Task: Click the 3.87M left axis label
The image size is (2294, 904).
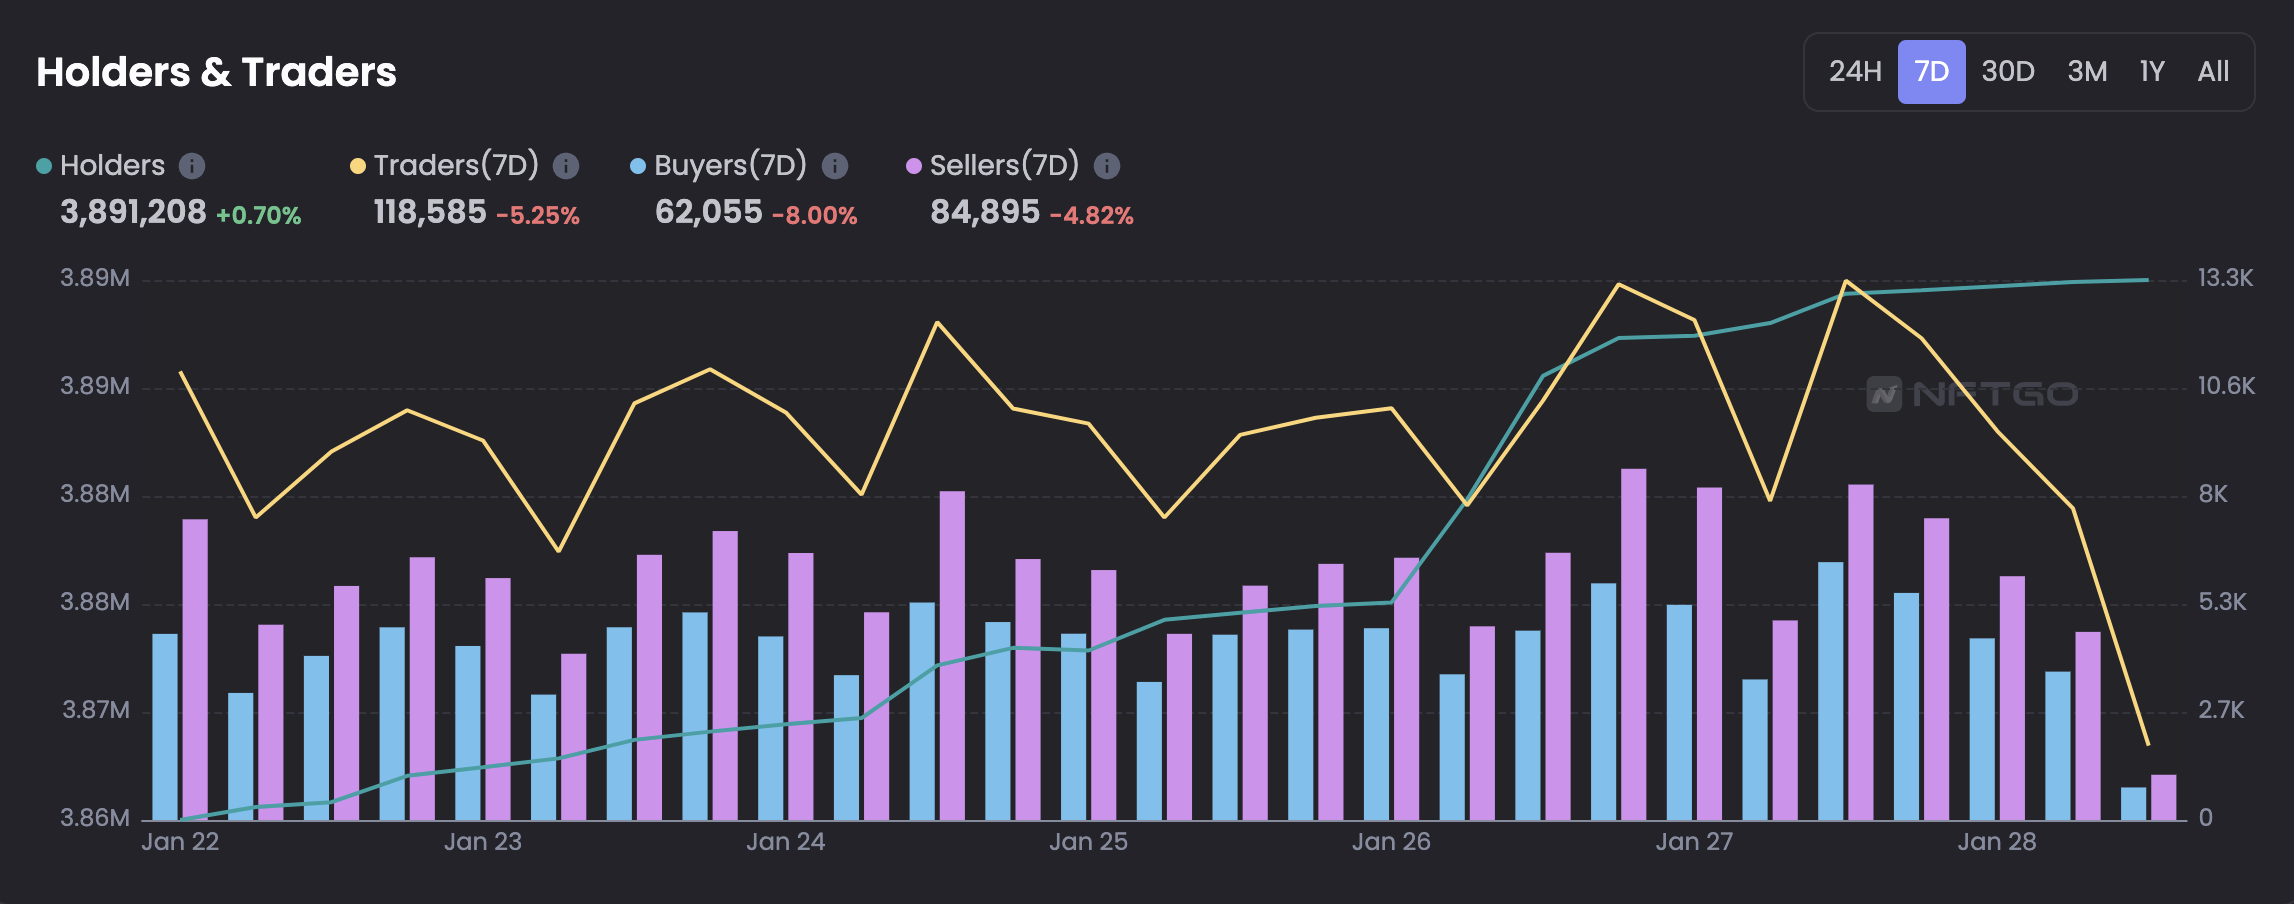Action: pyautogui.click(x=96, y=710)
